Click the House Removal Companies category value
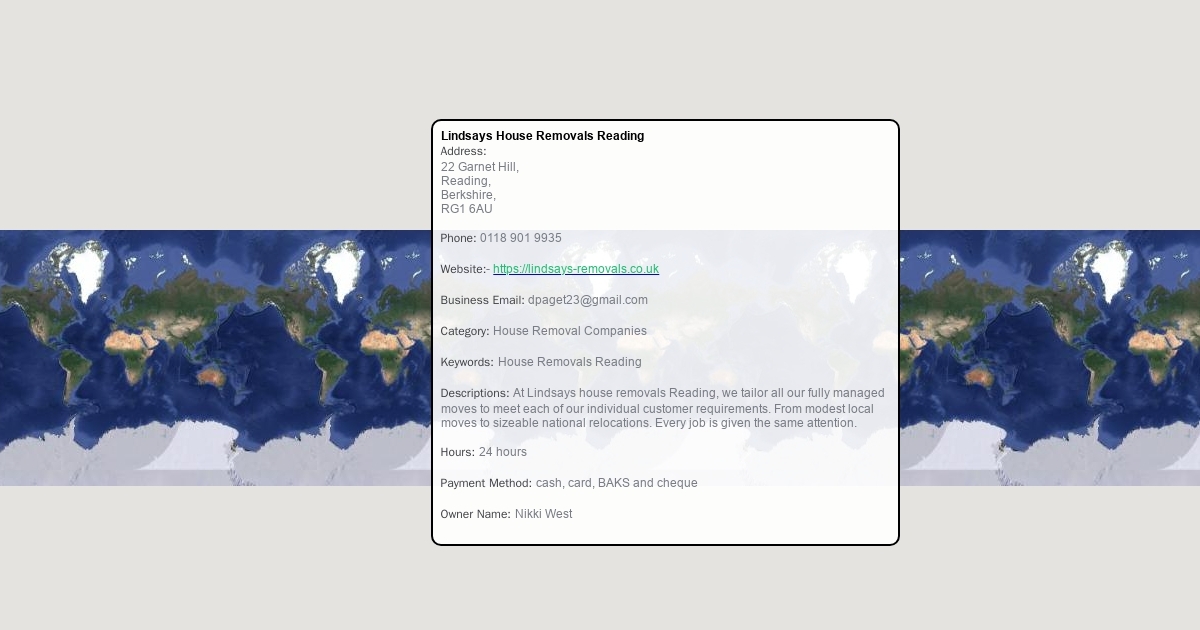 click(x=569, y=331)
